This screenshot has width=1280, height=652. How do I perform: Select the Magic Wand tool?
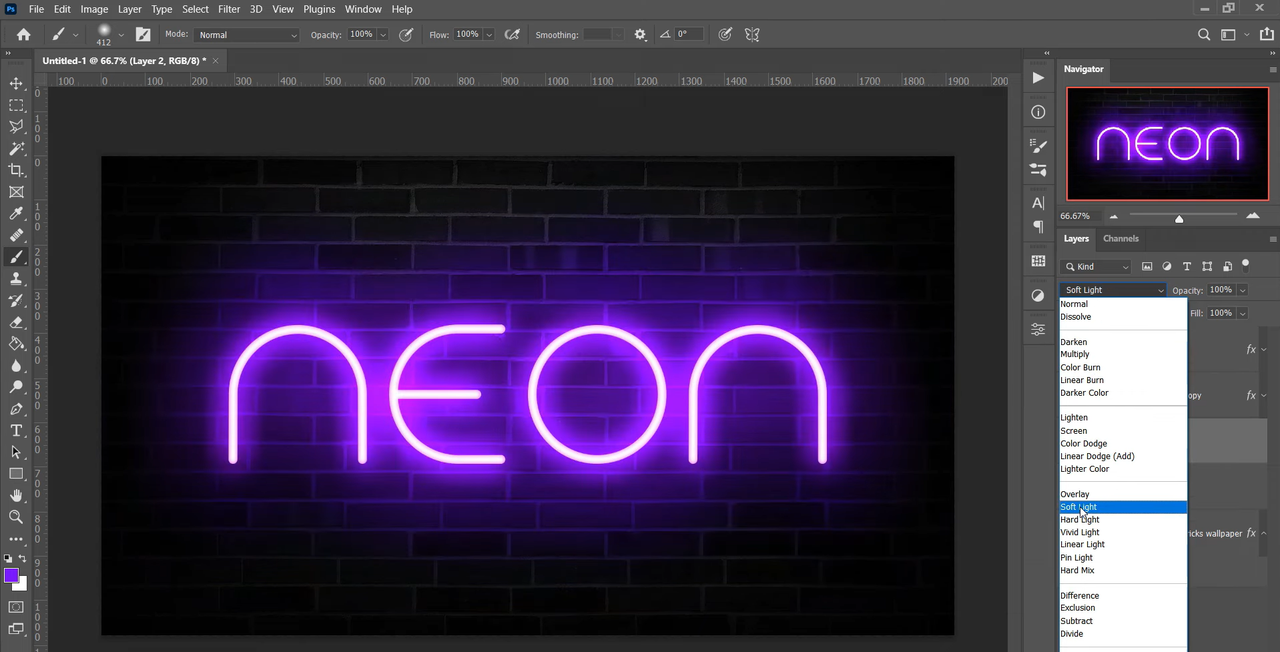pos(16,148)
